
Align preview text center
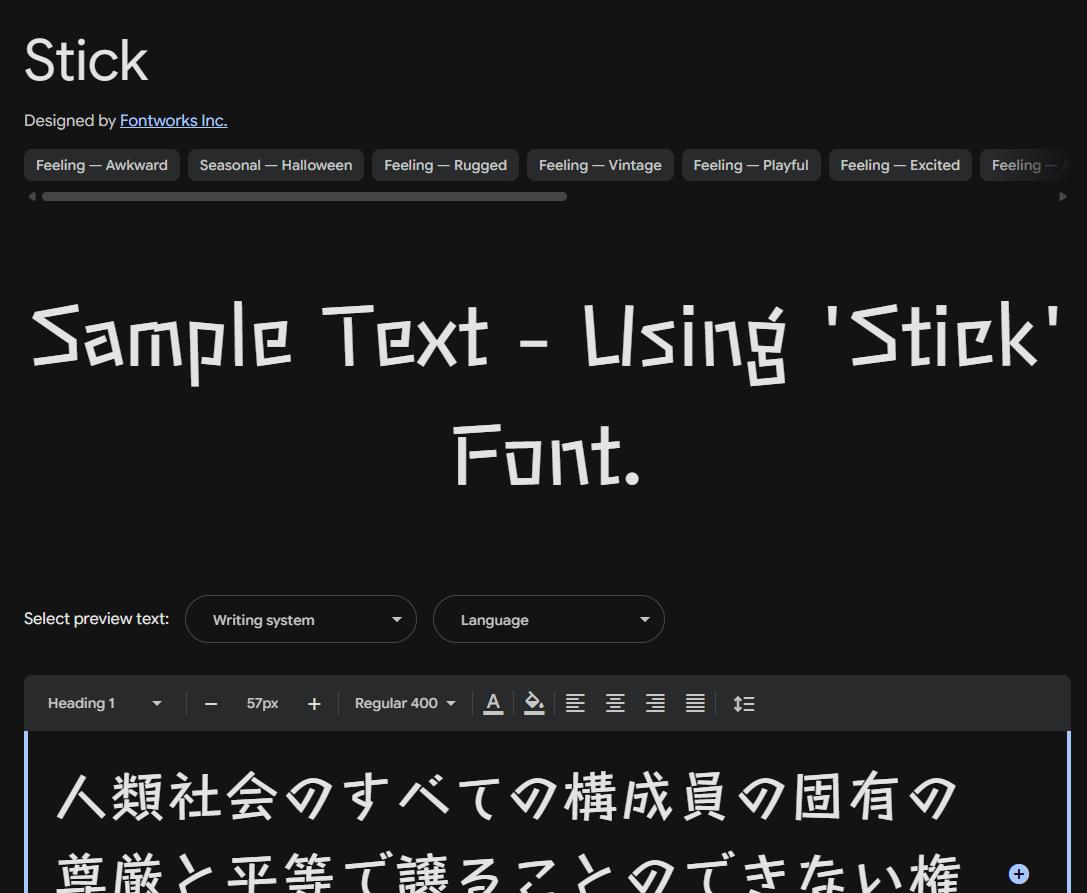pos(615,703)
